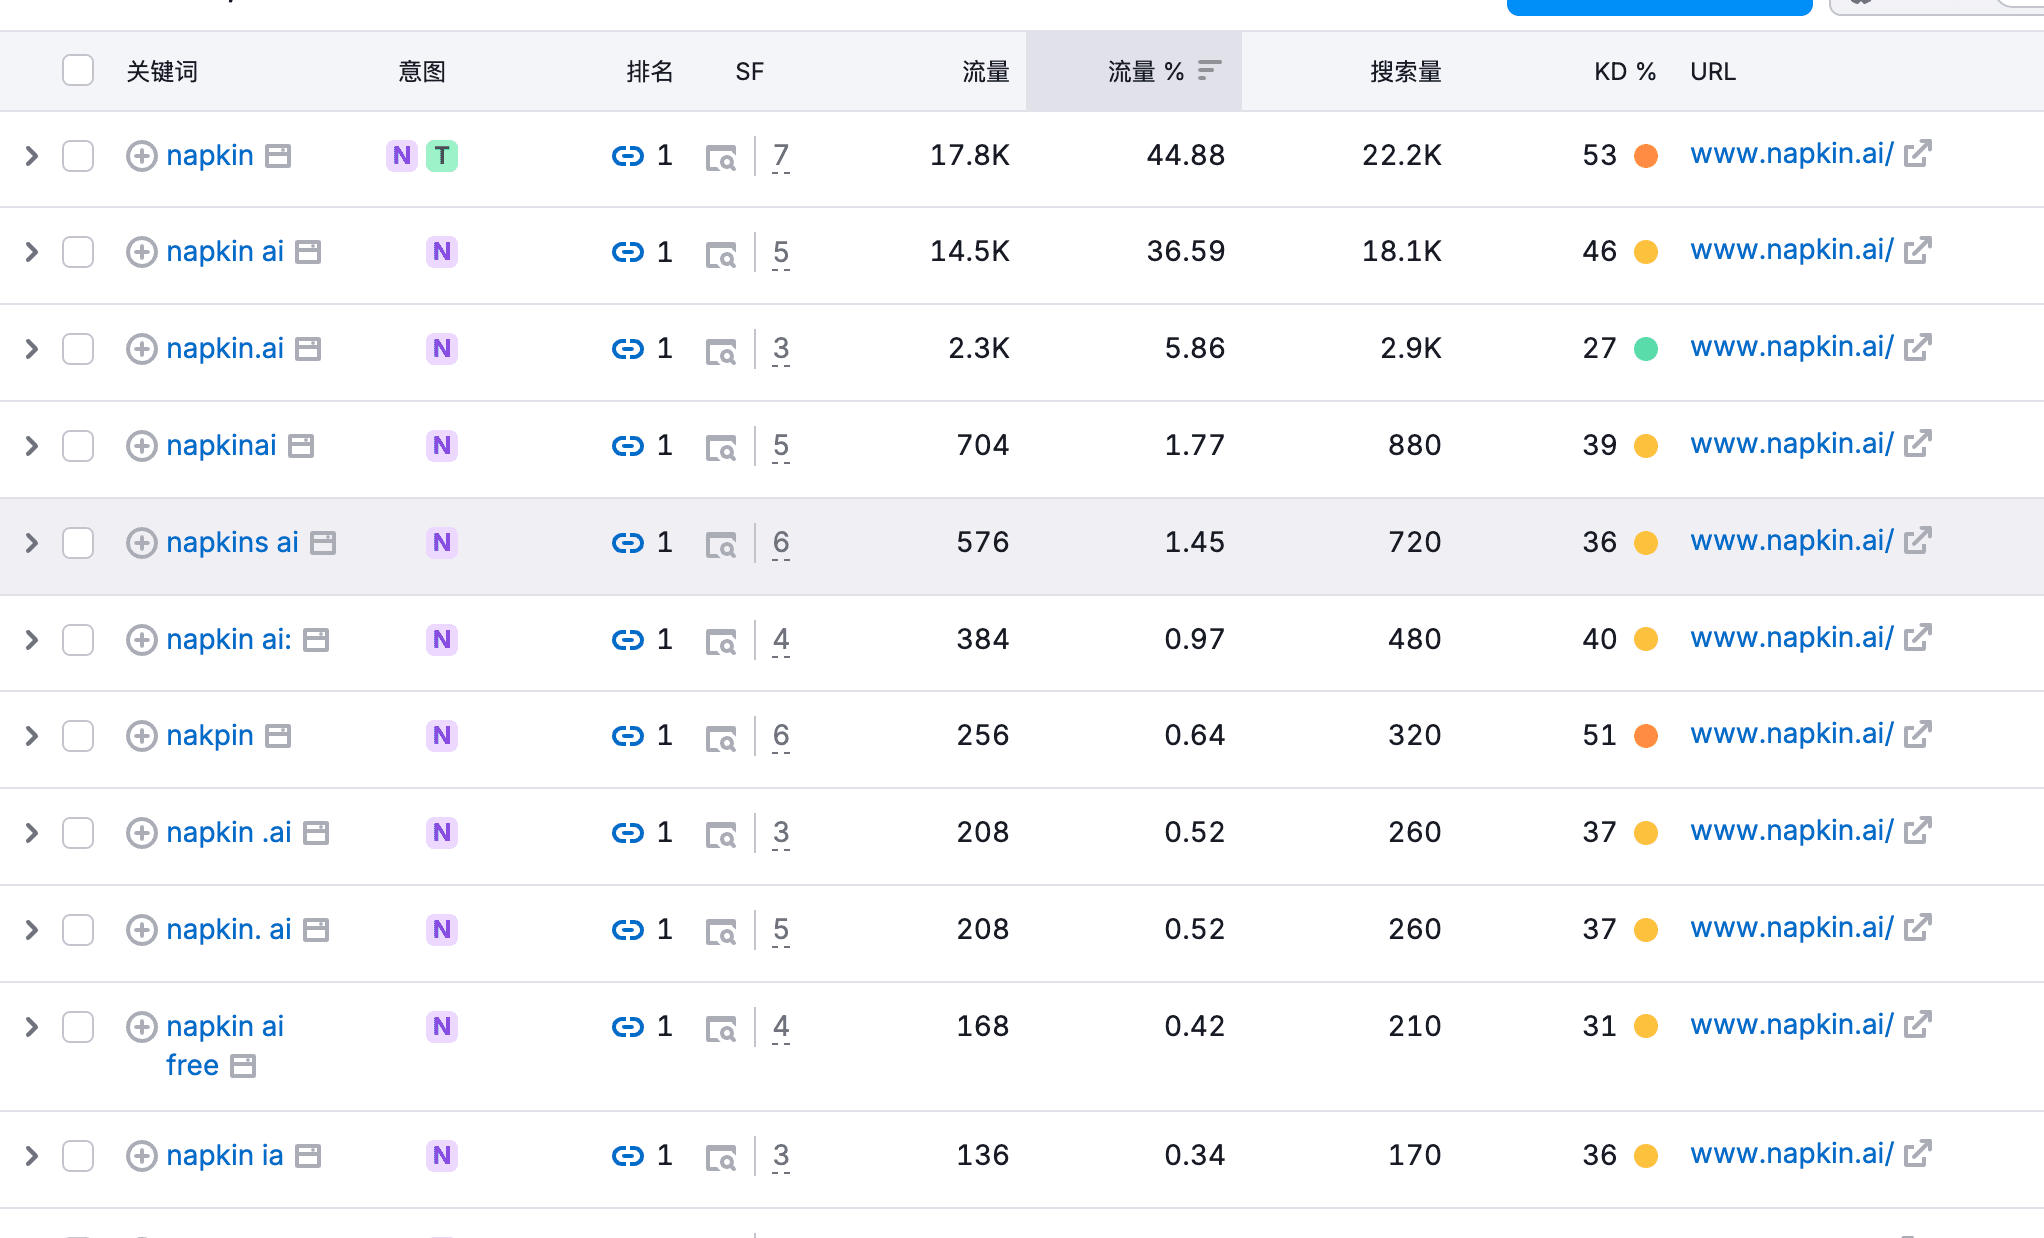The width and height of the screenshot is (2044, 1238).
Task: Check the 'nakpin' row checkbox
Action: 78,736
